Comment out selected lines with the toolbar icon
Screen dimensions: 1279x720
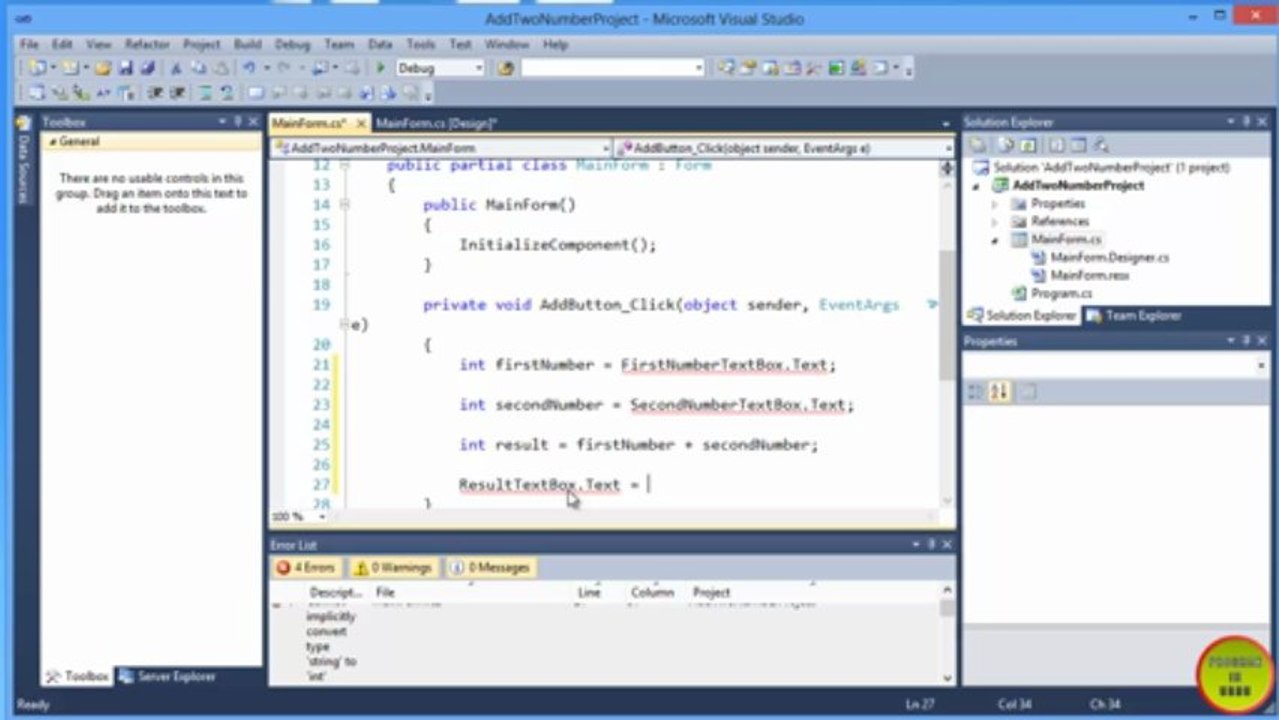(205, 93)
